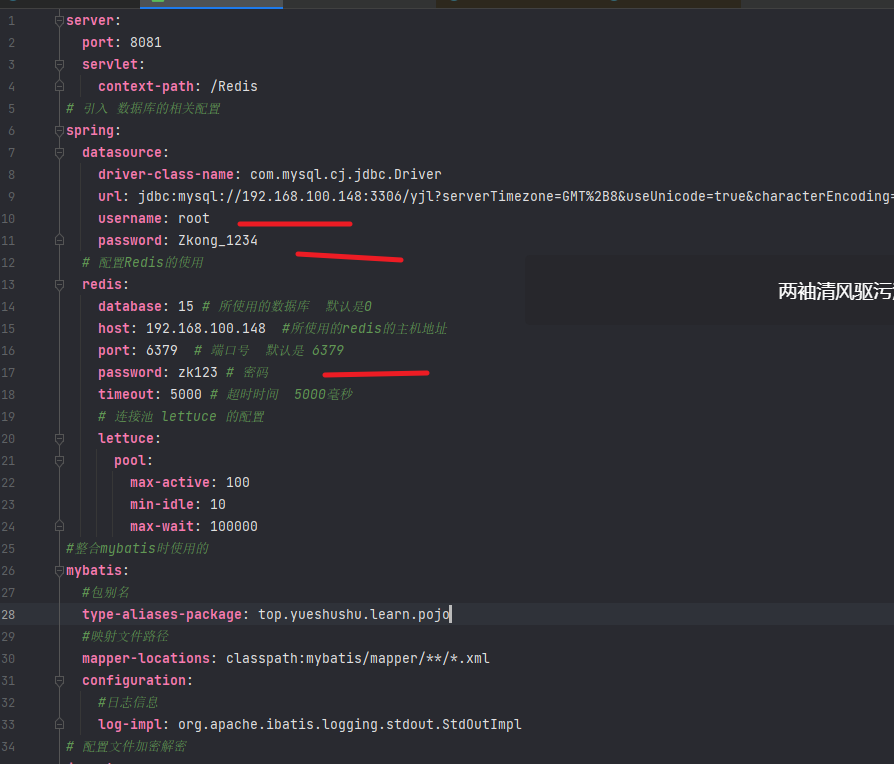
Task: Click the fold end marker at line 24
Action: (59, 526)
